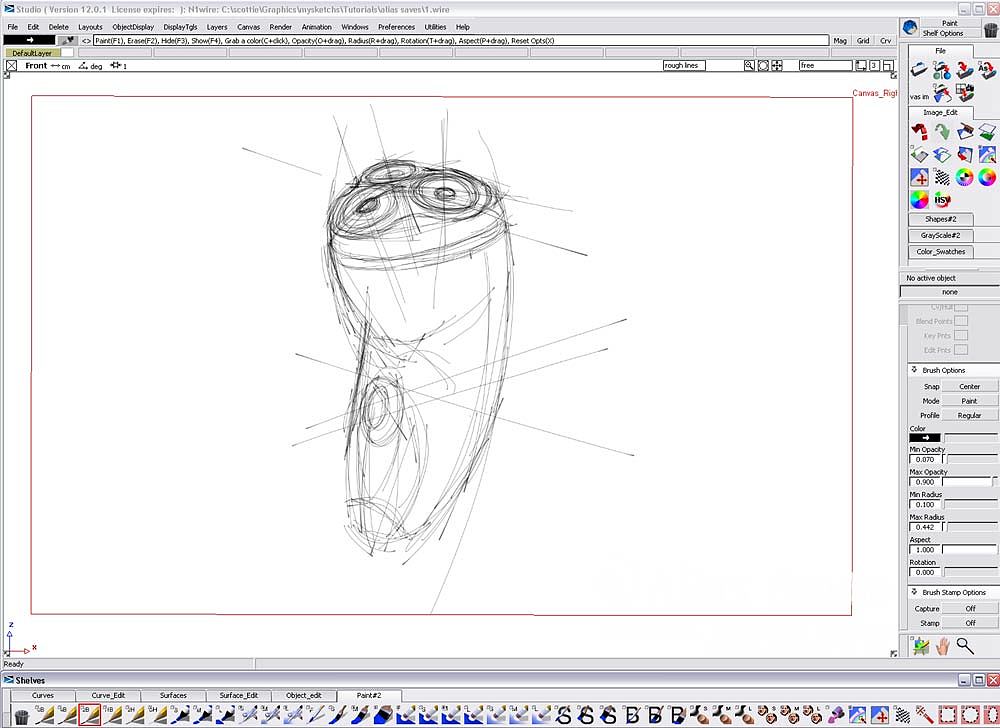Click the red undo arrow icon

[919, 132]
